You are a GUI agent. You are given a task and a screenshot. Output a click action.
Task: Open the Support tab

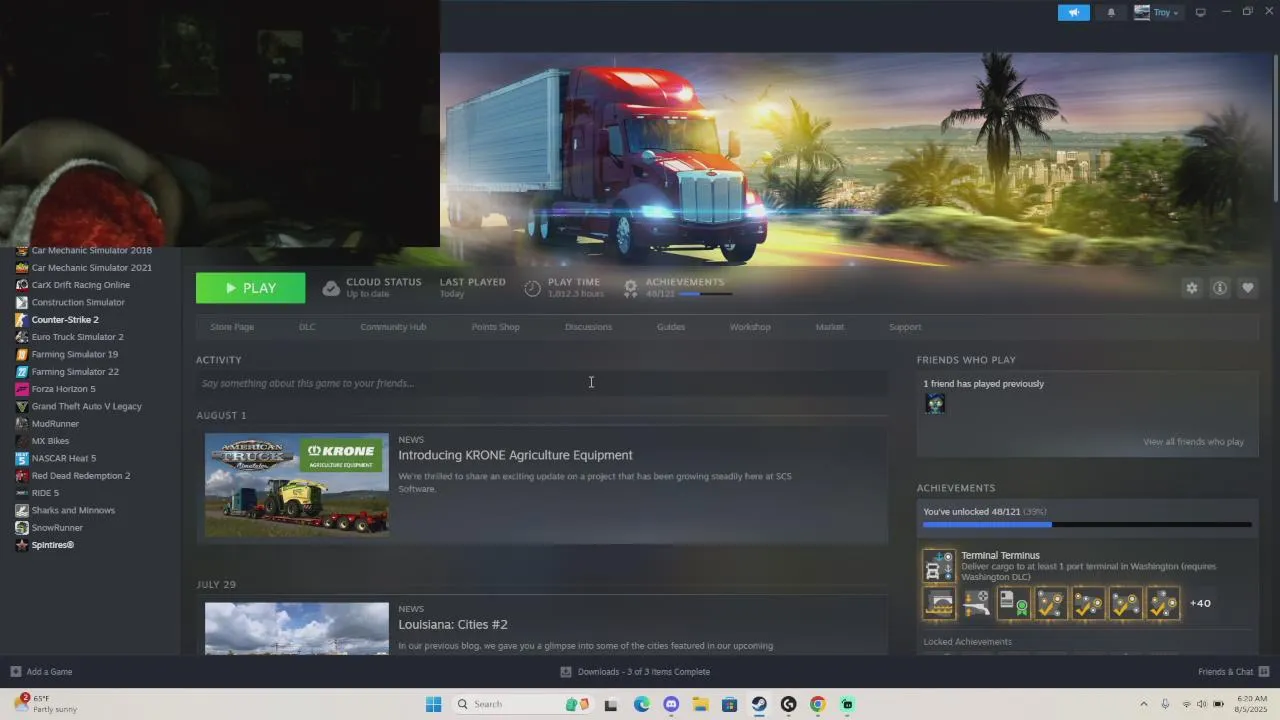905,327
